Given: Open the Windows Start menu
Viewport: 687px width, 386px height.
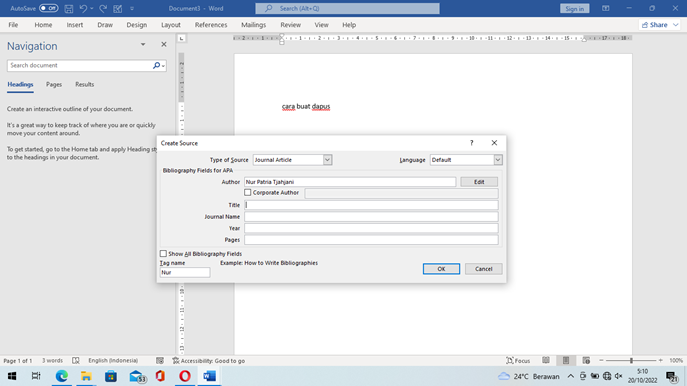Looking at the screenshot, I should coord(12,376).
